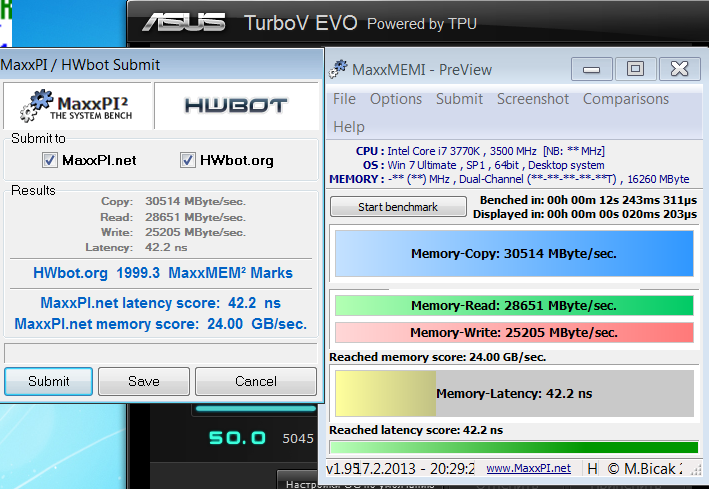709x489 pixels.
Task: Minimize the MaxxMEMI window
Action: point(591,69)
